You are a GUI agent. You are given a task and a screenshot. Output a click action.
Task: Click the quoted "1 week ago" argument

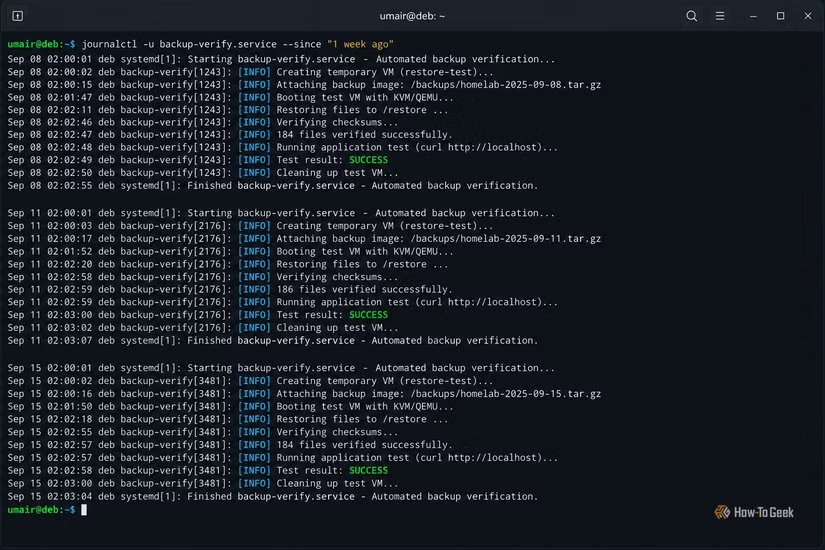(x=360, y=44)
